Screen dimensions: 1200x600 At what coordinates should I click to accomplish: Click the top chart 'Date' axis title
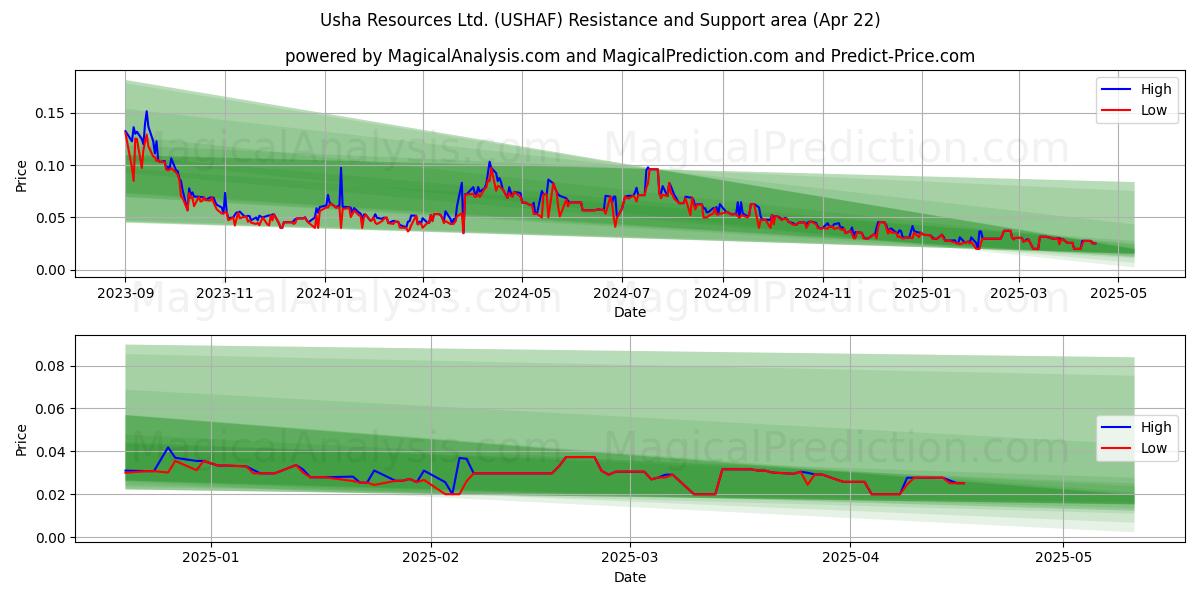tap(630, 312)
